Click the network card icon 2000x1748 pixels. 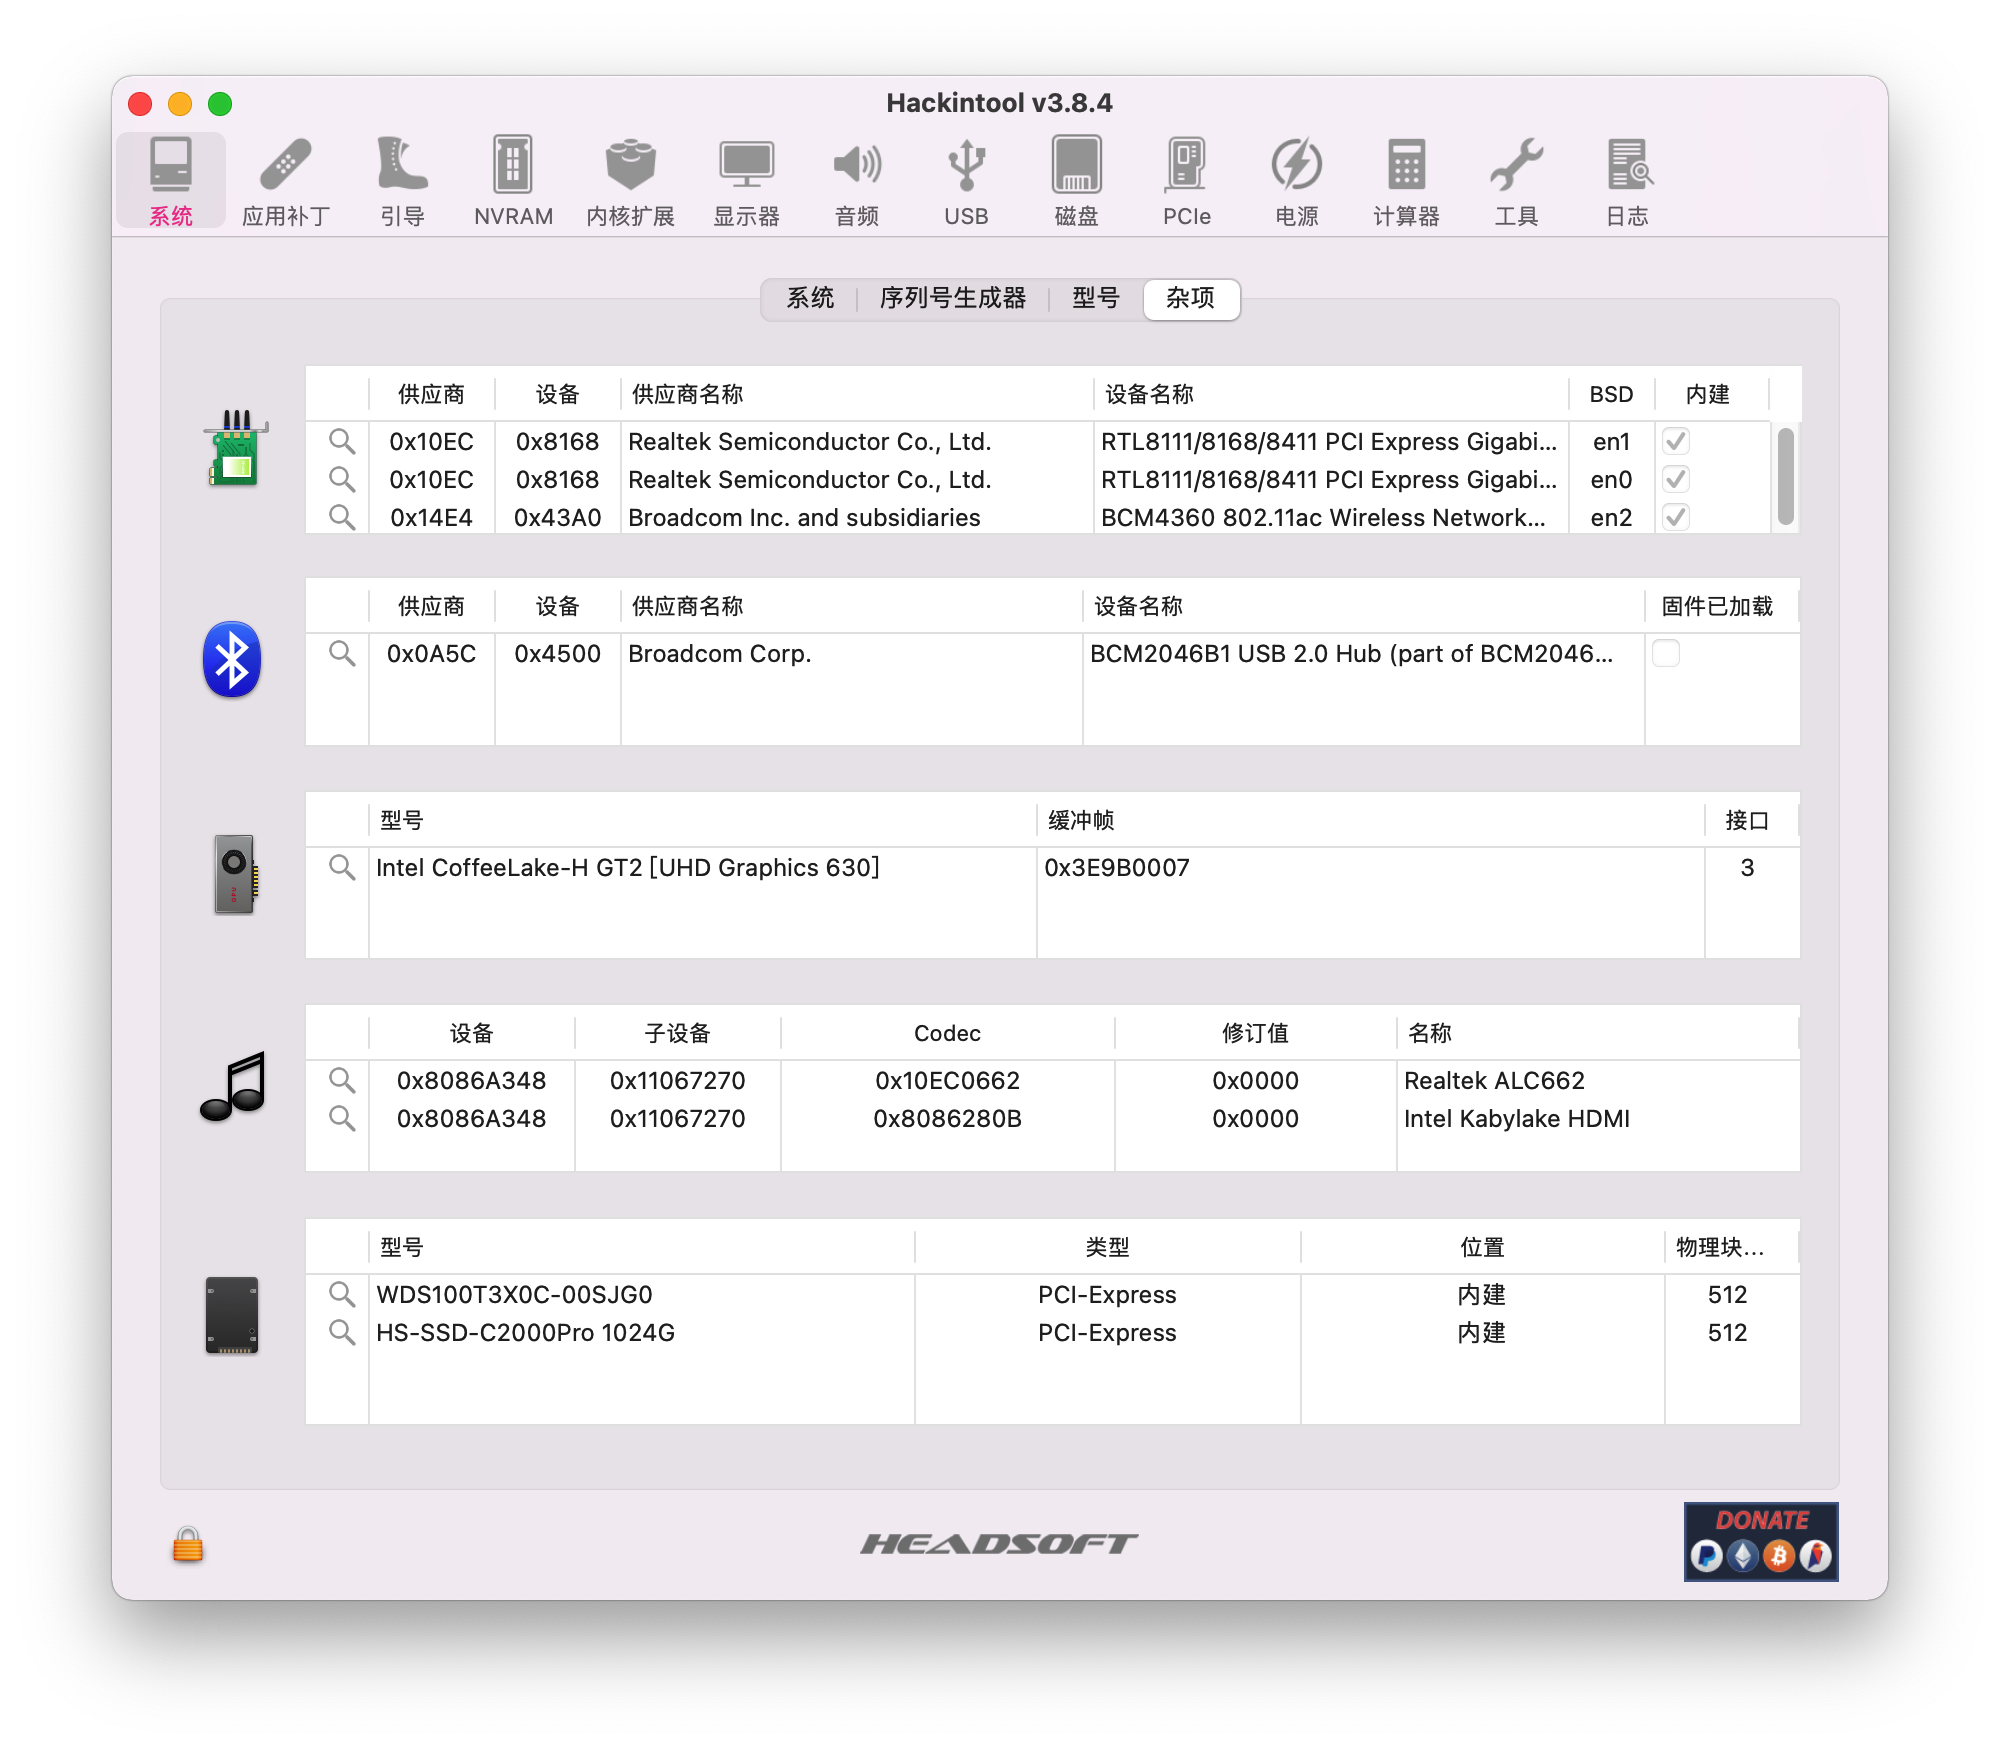pyautogui.click(x=235, y=448)
